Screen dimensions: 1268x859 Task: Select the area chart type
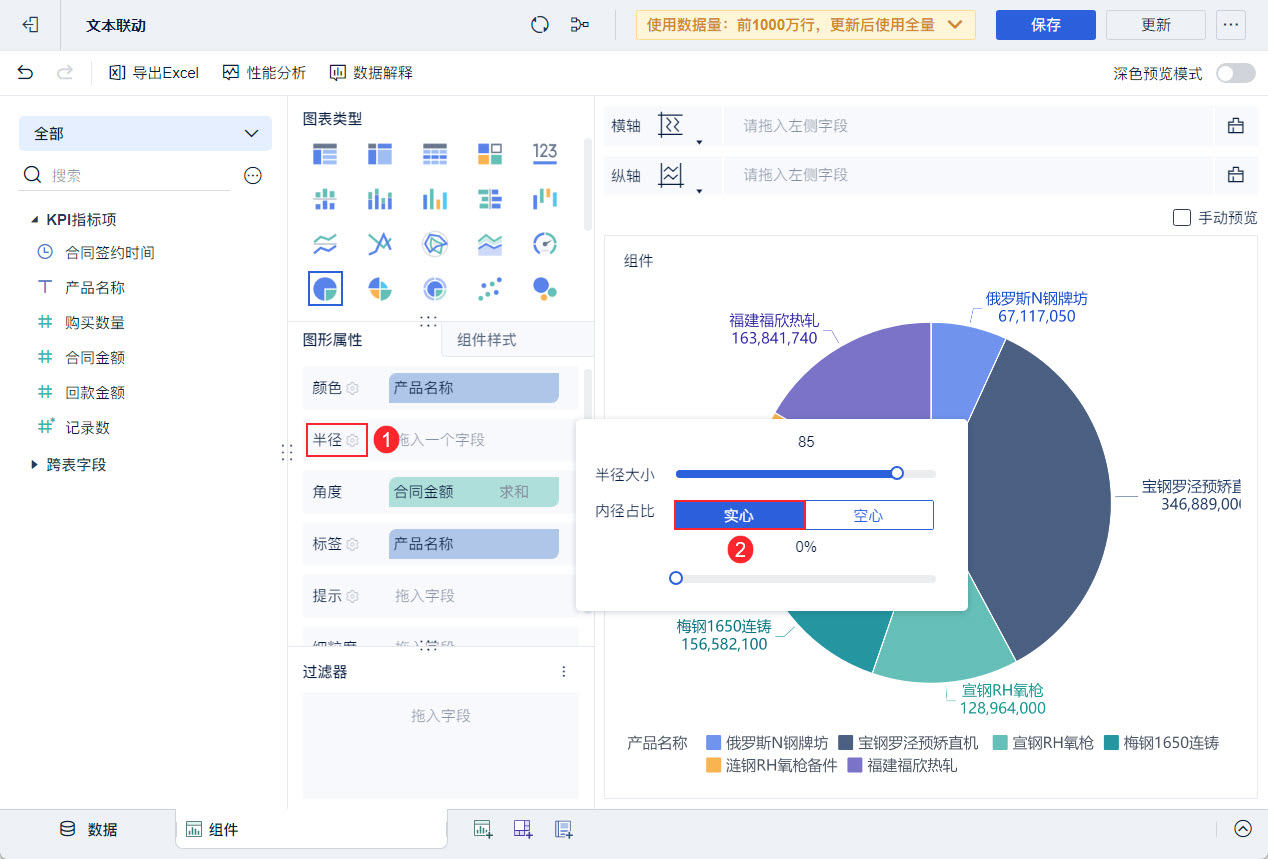pyautogui.click(x=490, y=244)
